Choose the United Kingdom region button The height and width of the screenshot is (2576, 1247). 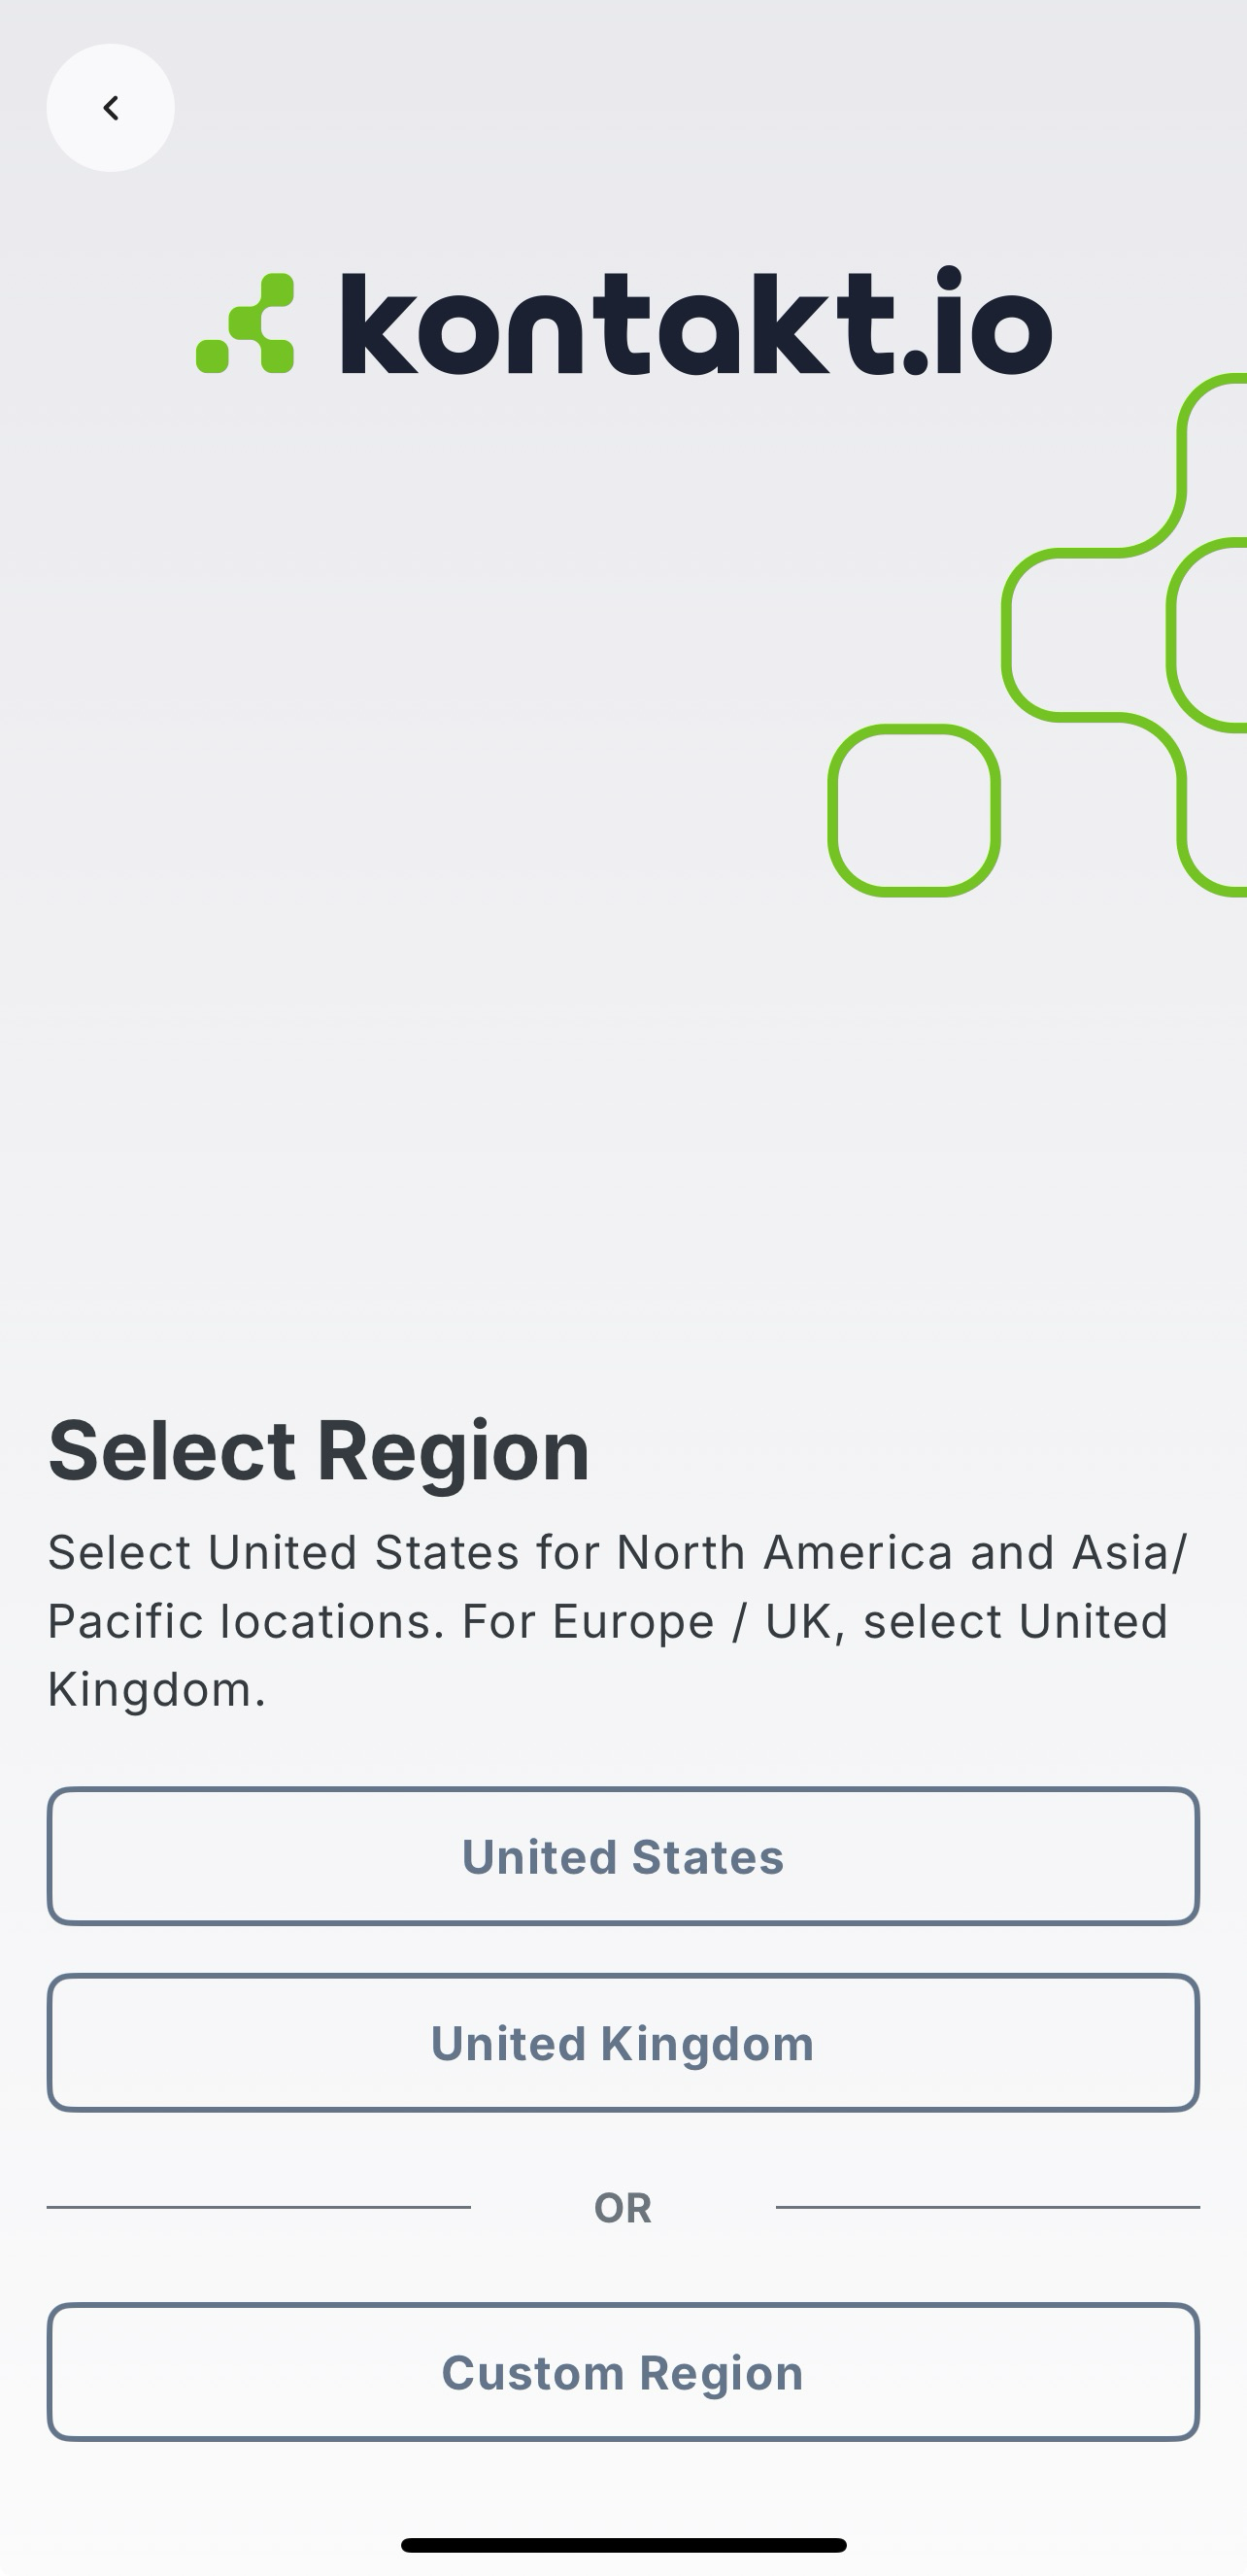point(623,2043)
